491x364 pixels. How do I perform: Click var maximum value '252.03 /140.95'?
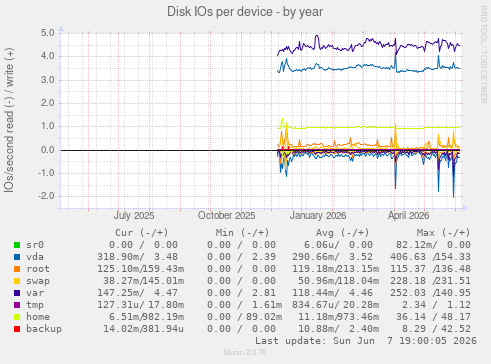(x=430, y=293)
